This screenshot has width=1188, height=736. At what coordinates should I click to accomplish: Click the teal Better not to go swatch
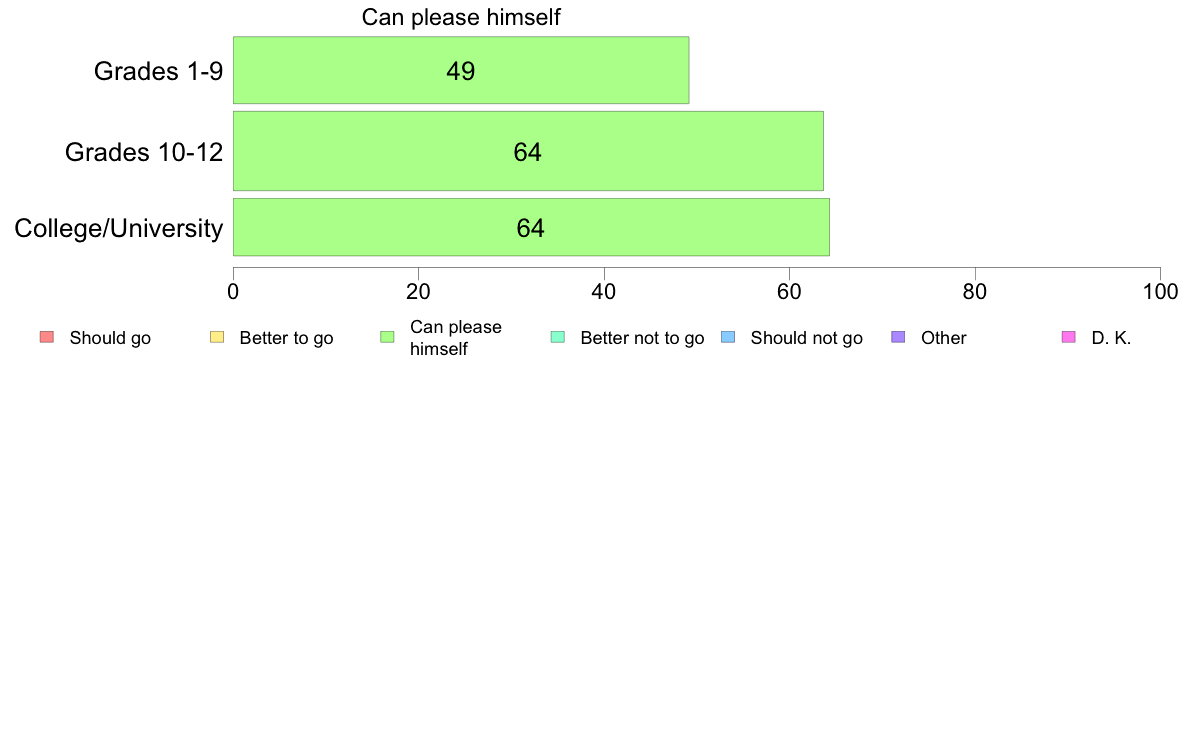click(558, 337)
